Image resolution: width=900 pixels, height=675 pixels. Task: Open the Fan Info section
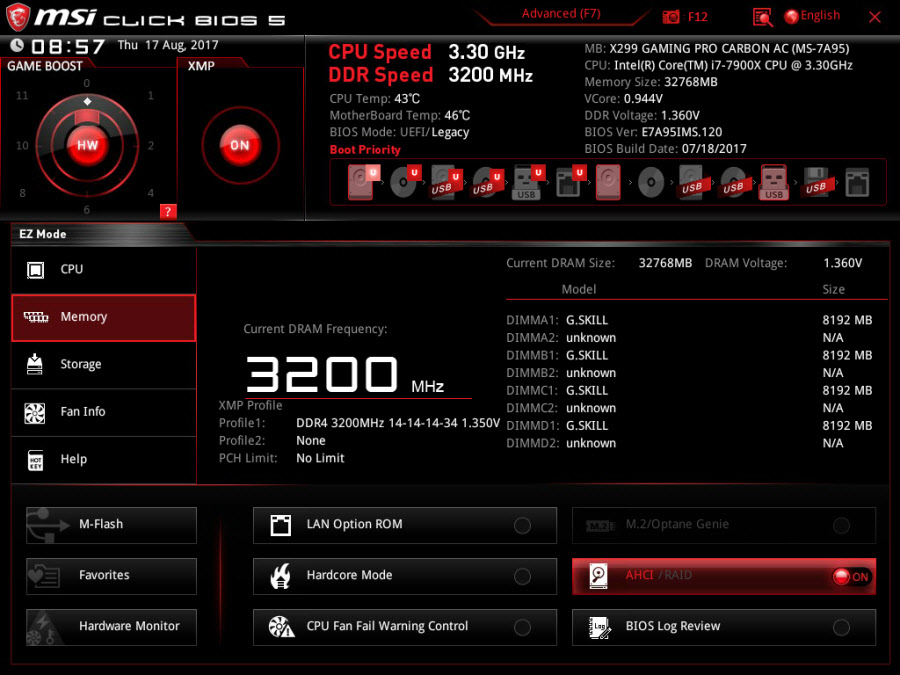pos(104,412)
